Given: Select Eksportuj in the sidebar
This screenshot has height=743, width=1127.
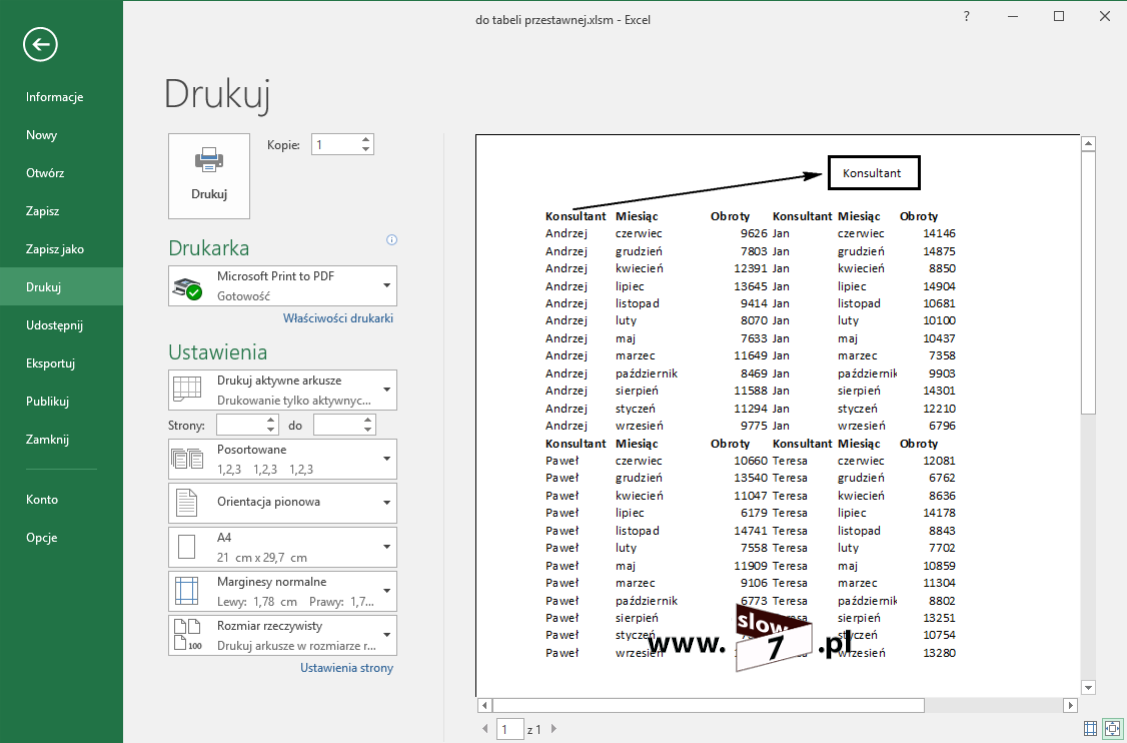Looking at the screenshot, I should [x=61, y=363].
